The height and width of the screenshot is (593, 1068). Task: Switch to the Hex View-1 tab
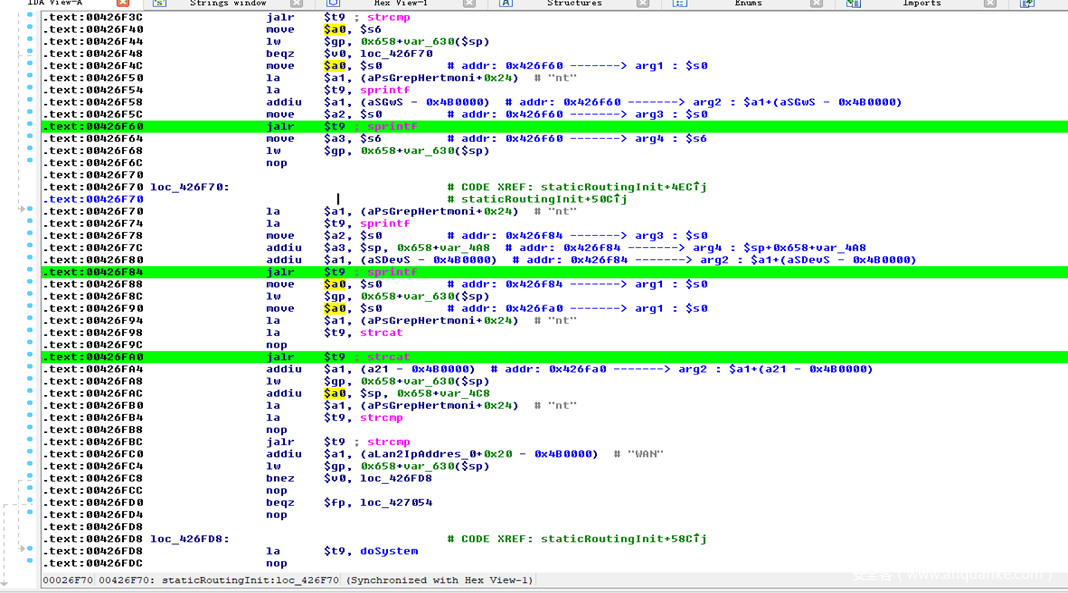(x=400, y=3)
